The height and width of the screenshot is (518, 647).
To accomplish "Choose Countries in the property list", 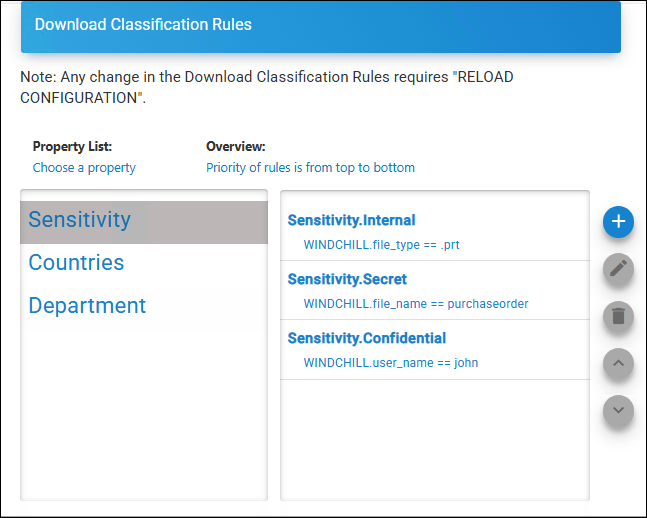I will point(144,263).
